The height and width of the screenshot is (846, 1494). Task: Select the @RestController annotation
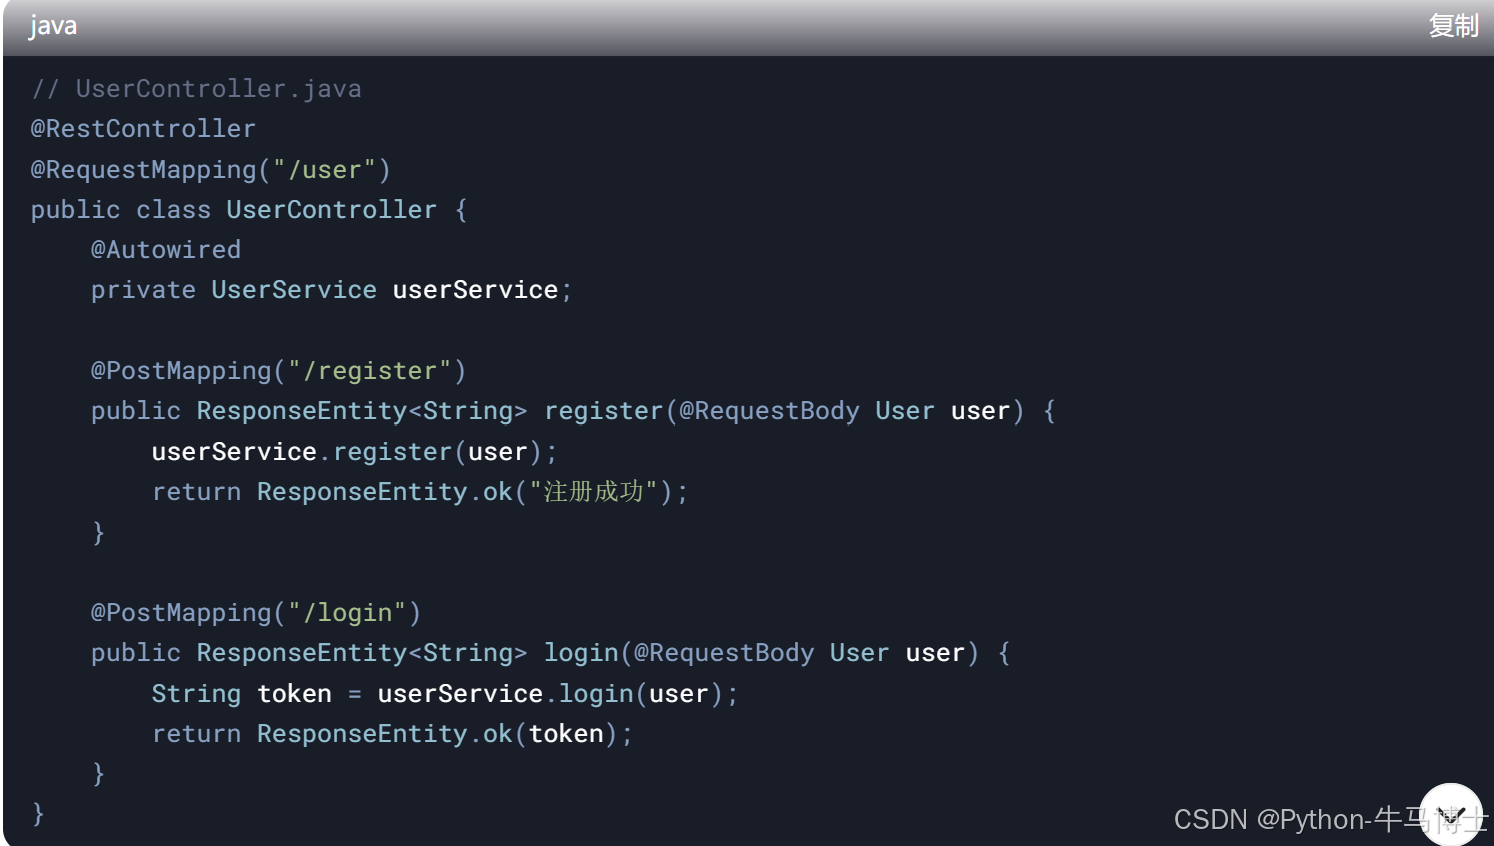tap(142, 129)
